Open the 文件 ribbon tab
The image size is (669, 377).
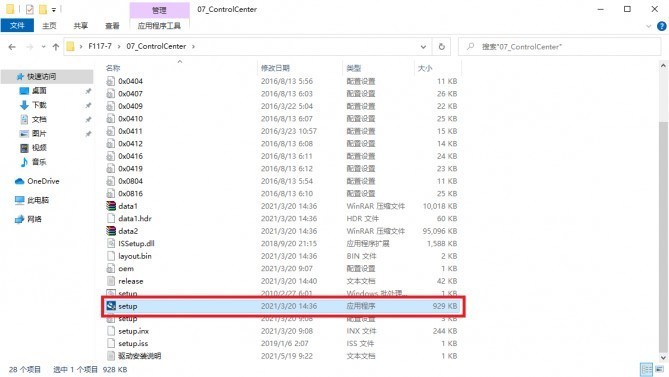(x=17, y=26)
